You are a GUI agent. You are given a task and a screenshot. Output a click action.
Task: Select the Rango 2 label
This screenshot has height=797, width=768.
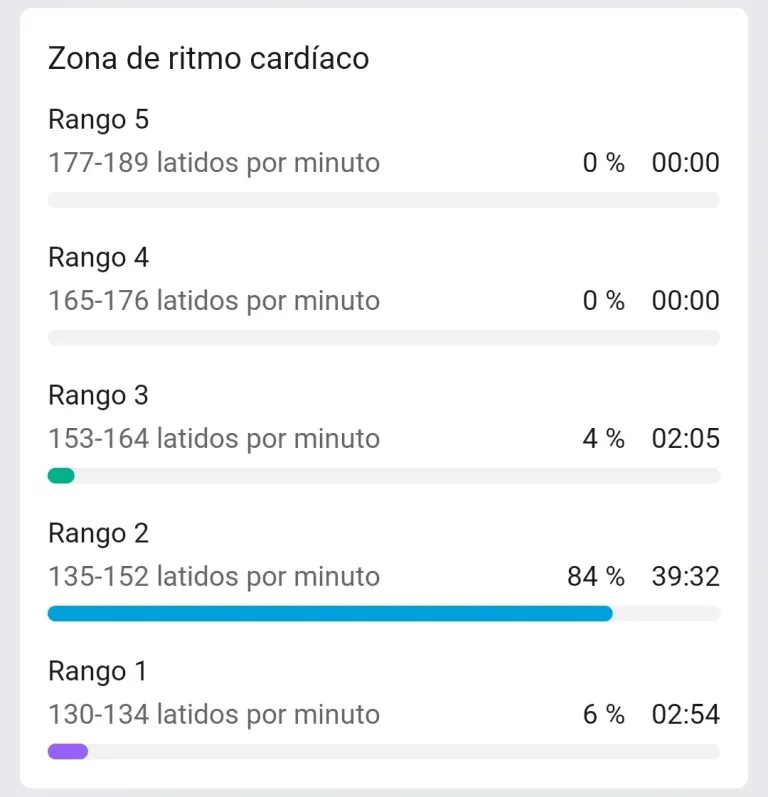[98, 534]
